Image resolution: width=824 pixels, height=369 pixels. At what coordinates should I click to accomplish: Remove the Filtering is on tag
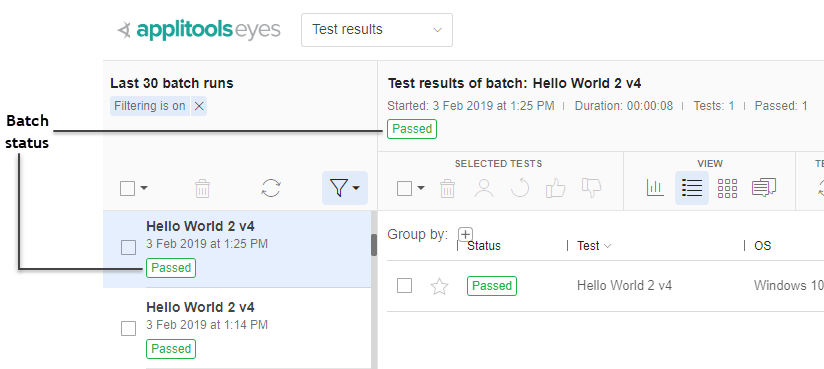pyautogui.click(x=199, y=106)
